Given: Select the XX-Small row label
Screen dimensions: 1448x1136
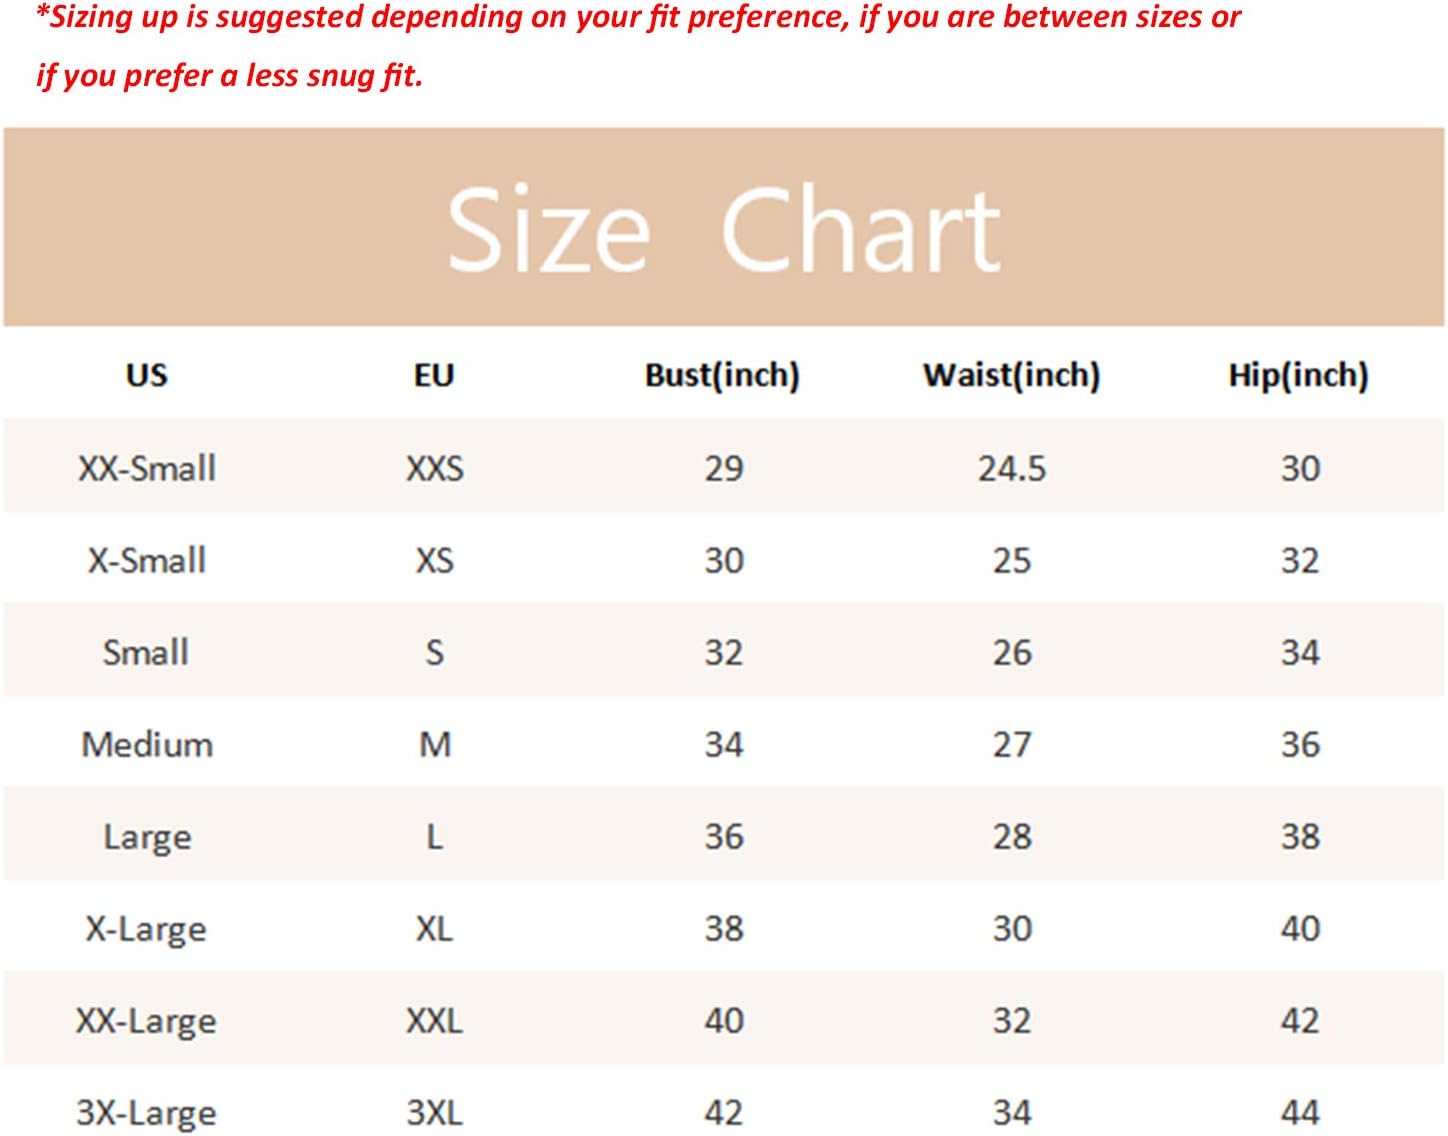Looking at the screenshot, I should (x=147, y=468).
